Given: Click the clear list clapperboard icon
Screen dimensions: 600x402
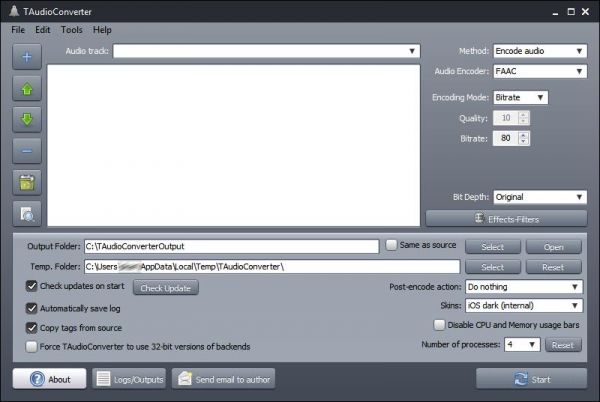Looking at the screenshot, I should [x=27, y=182].
